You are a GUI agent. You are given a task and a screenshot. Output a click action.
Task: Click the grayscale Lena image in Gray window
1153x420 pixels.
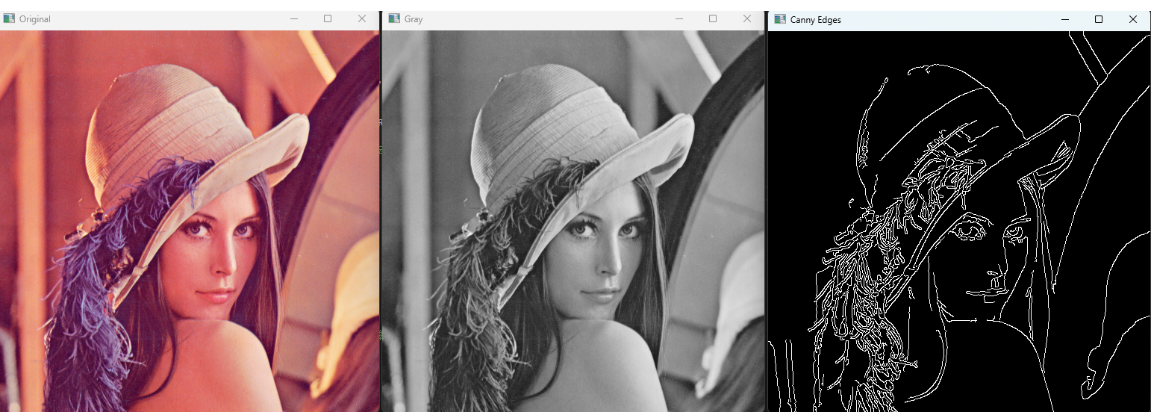573,221
